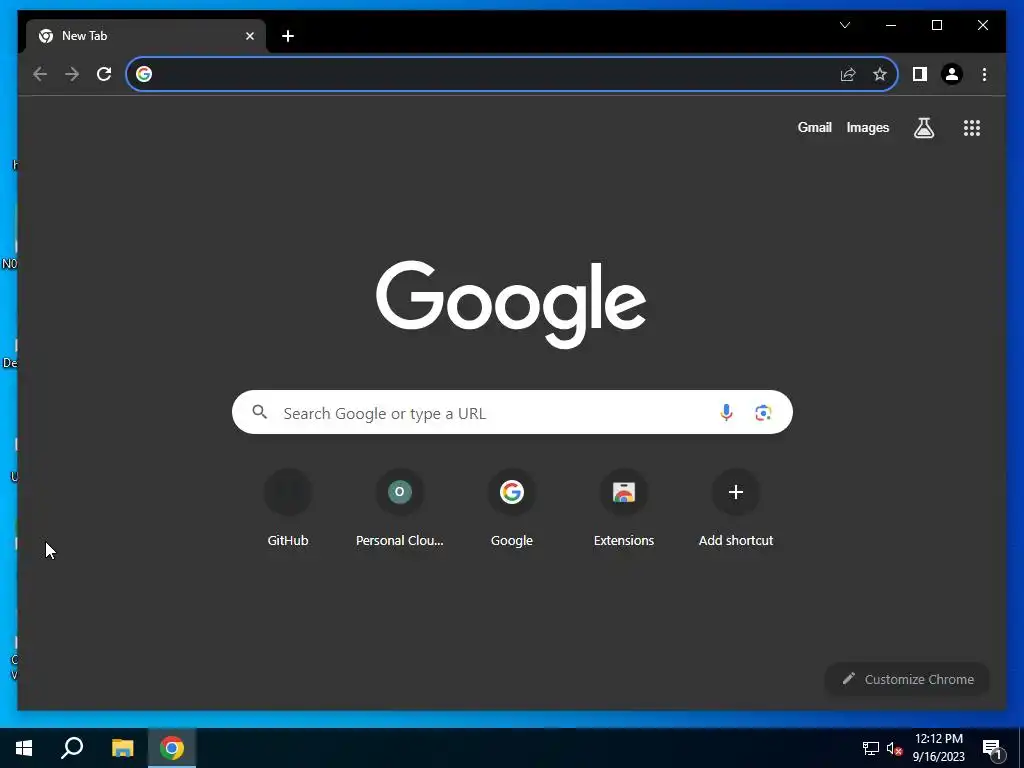Select the New Tab tab
This screenshot has width=1024, height=768.
point(145,36)
